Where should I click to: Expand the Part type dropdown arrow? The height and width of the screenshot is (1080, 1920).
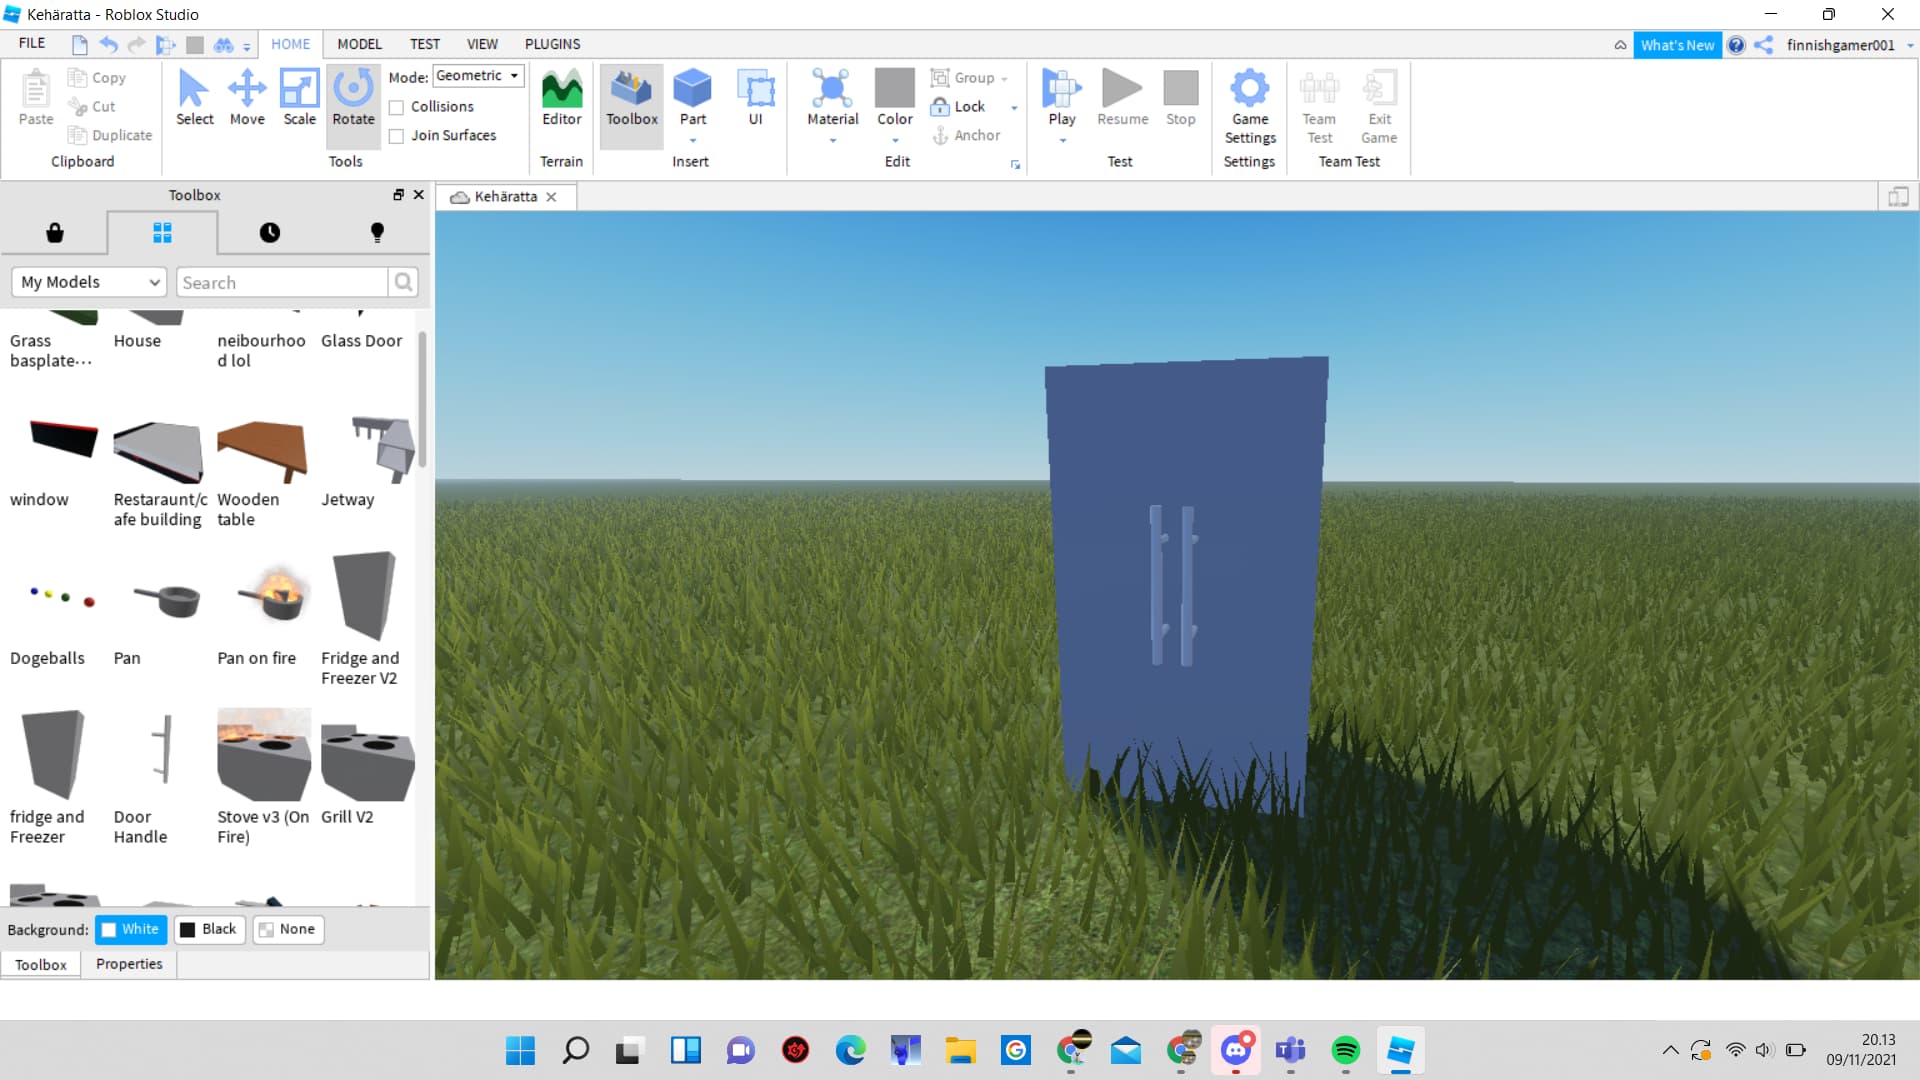click(x=692, y=140)
